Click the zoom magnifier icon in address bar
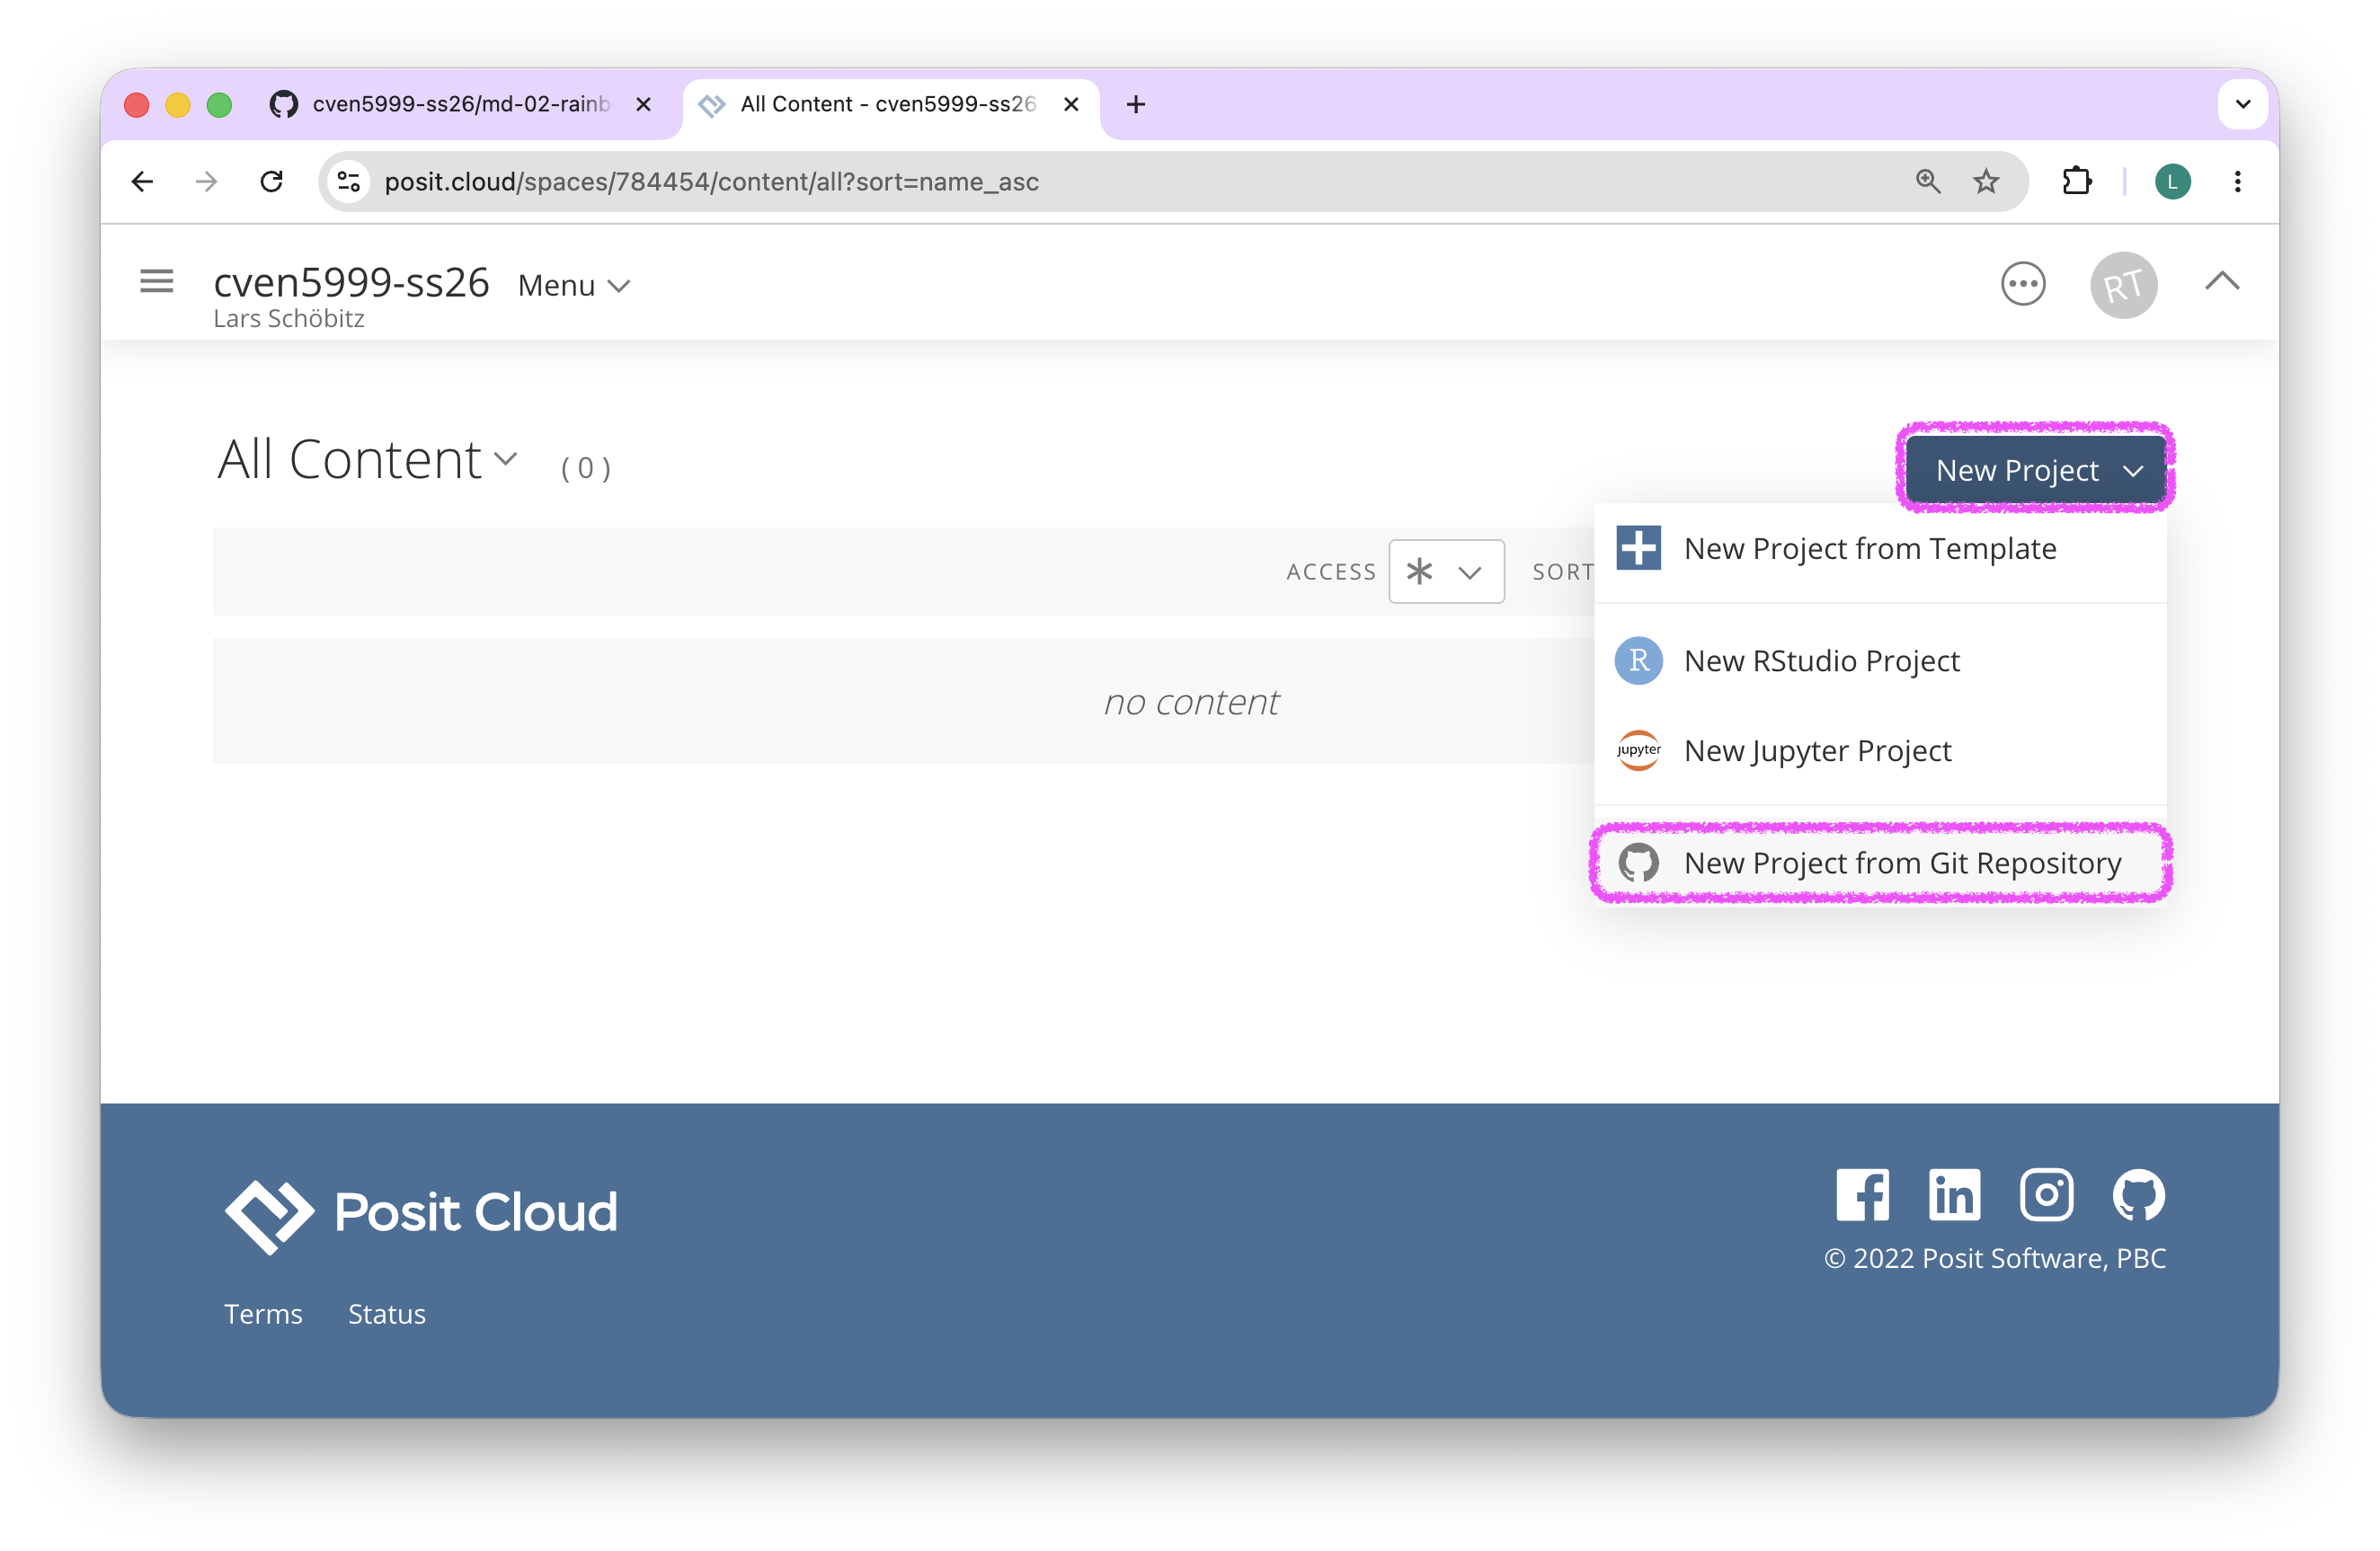Image resolution: width=2380 pixels, height=1551 pixels. tap(1927, 181)
